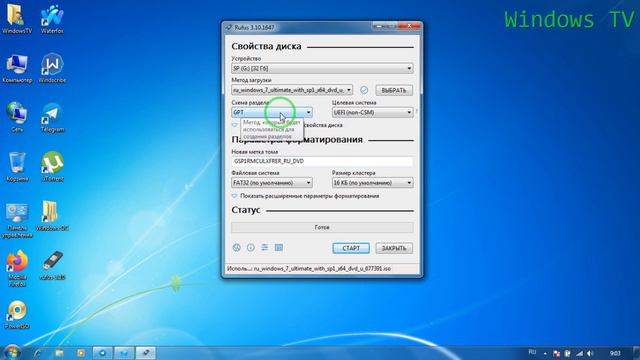640x360 pixels.
Task: Click the RU language indicator in tray
Action: (532, 352)
